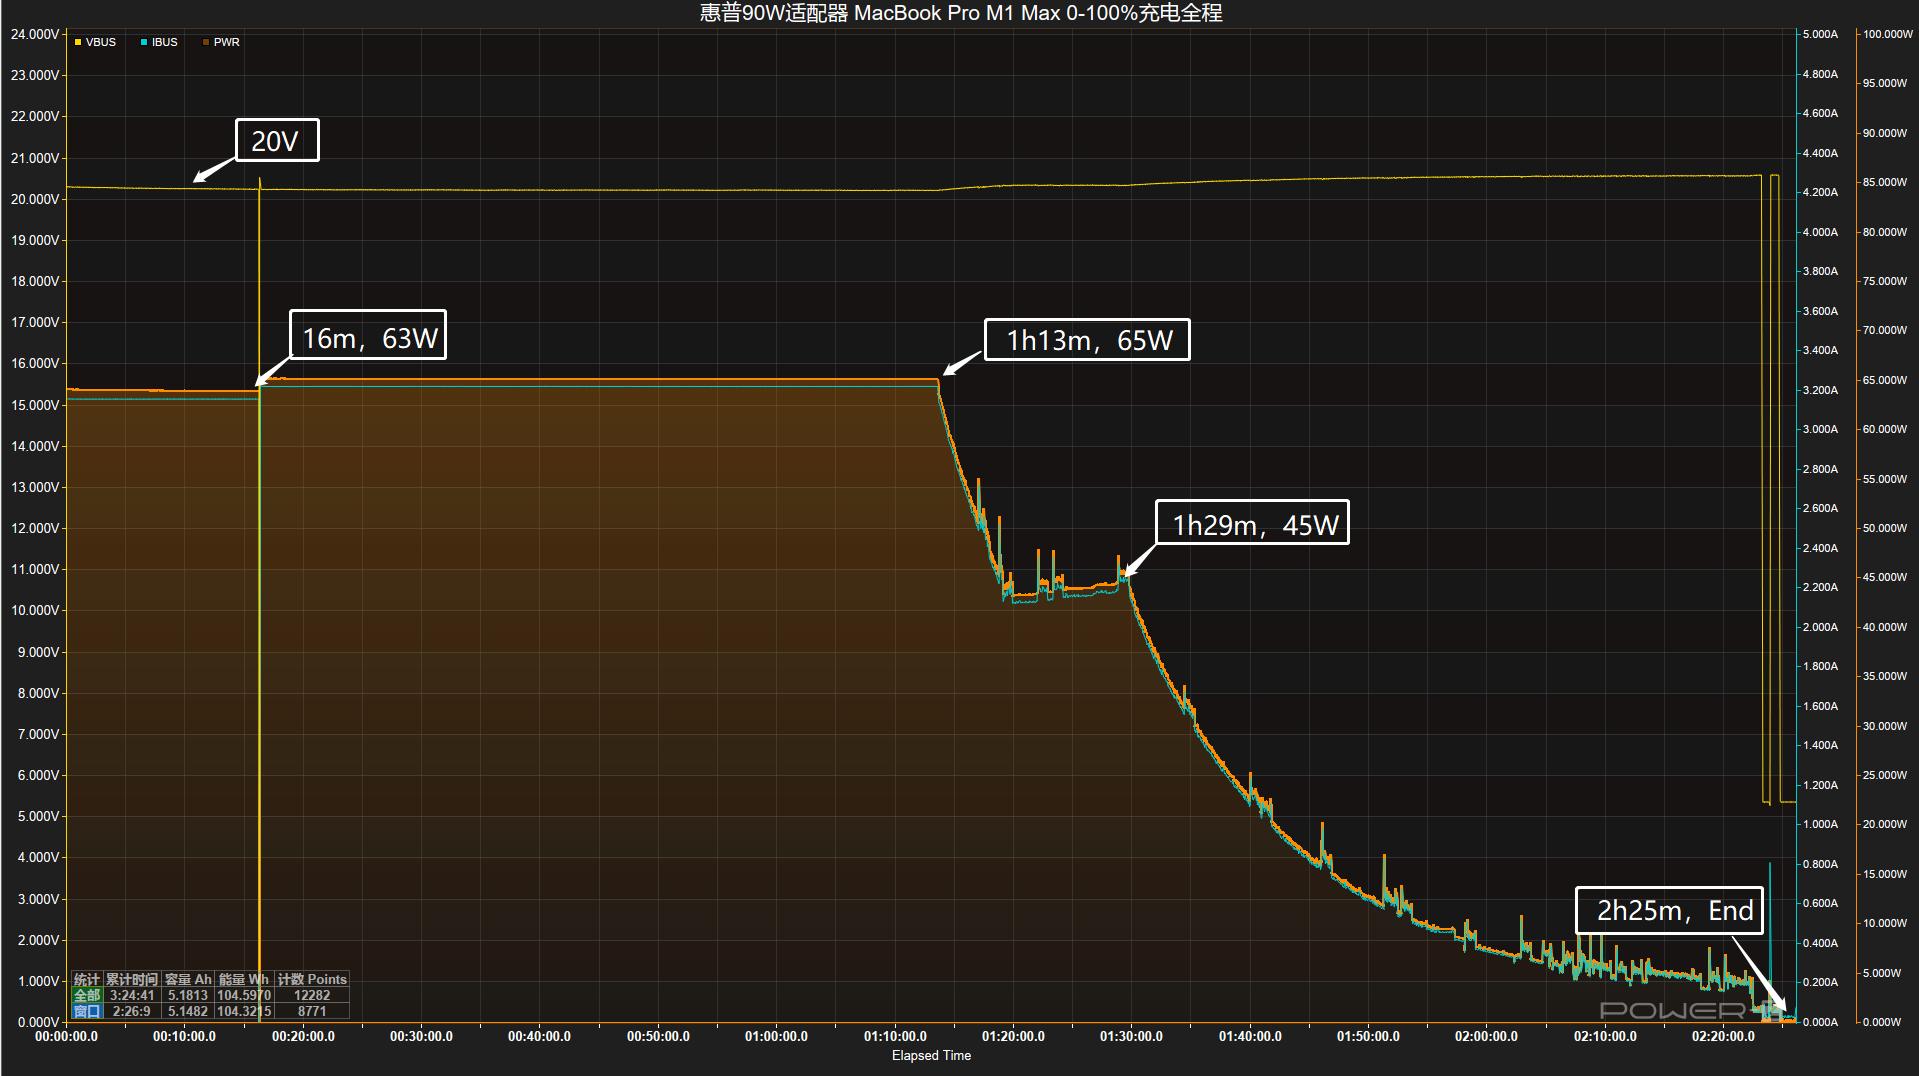Click the cyan IBUS legend swatch

tap(144, 43)
